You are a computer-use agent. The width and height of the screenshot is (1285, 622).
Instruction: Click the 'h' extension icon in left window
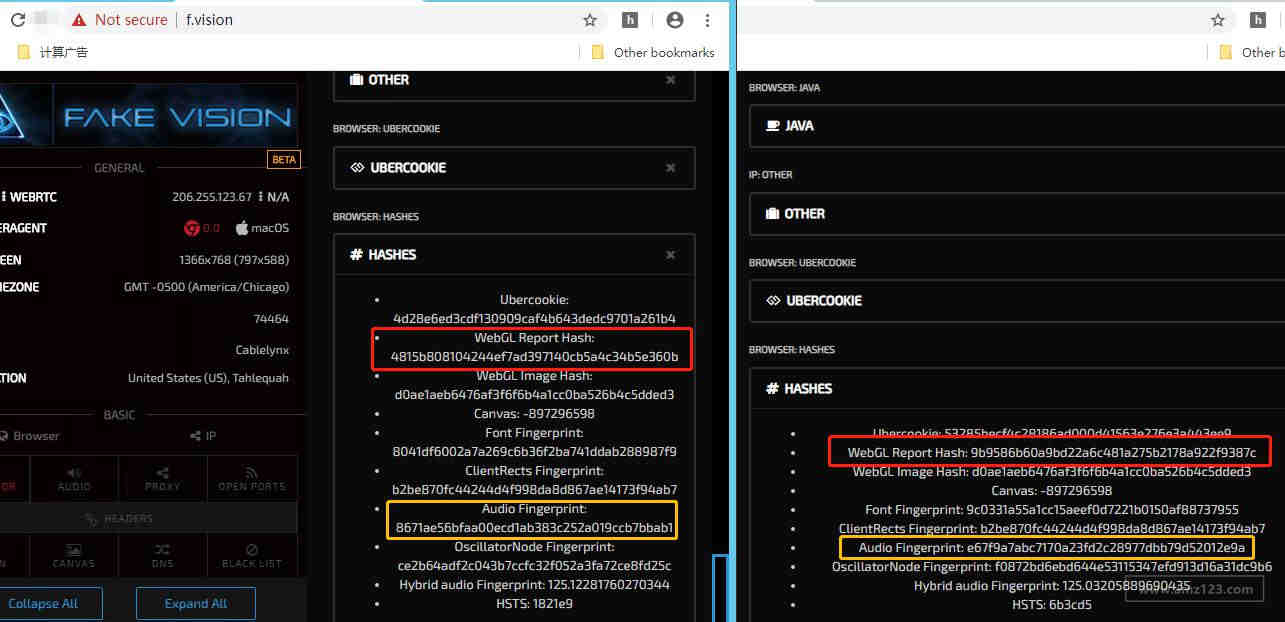630,20
